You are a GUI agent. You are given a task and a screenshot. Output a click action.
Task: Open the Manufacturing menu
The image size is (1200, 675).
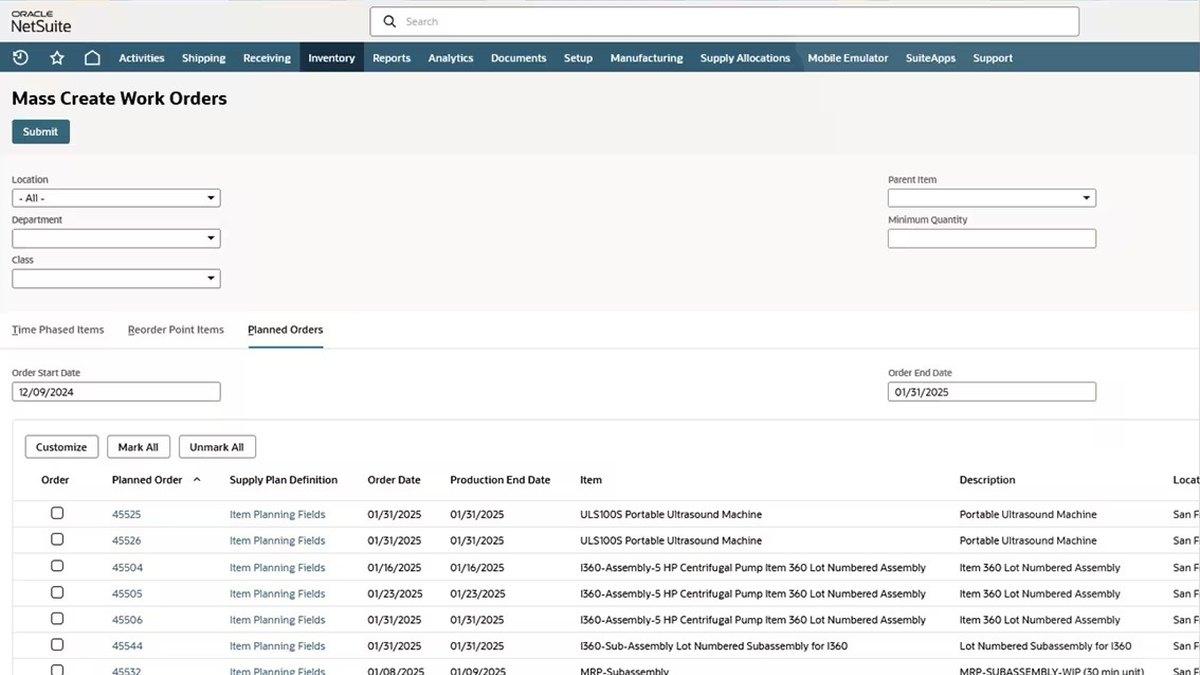click(647, 58)
